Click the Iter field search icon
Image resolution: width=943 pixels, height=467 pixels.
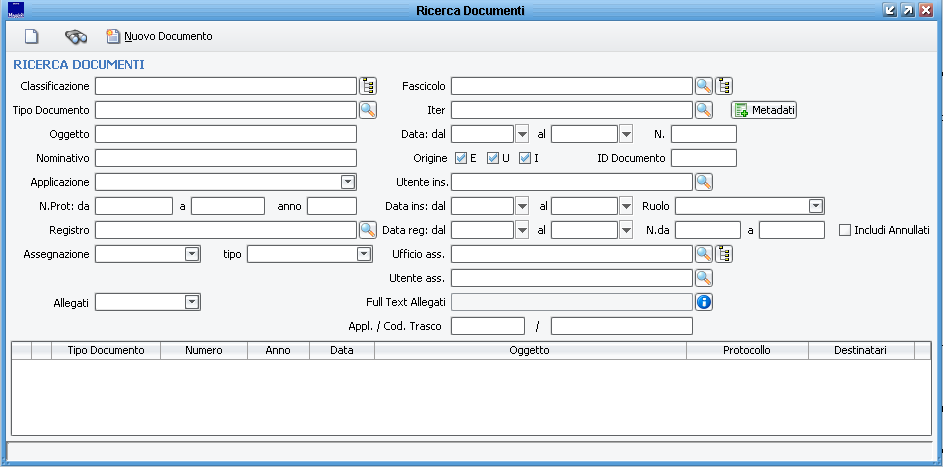[704, 110]
